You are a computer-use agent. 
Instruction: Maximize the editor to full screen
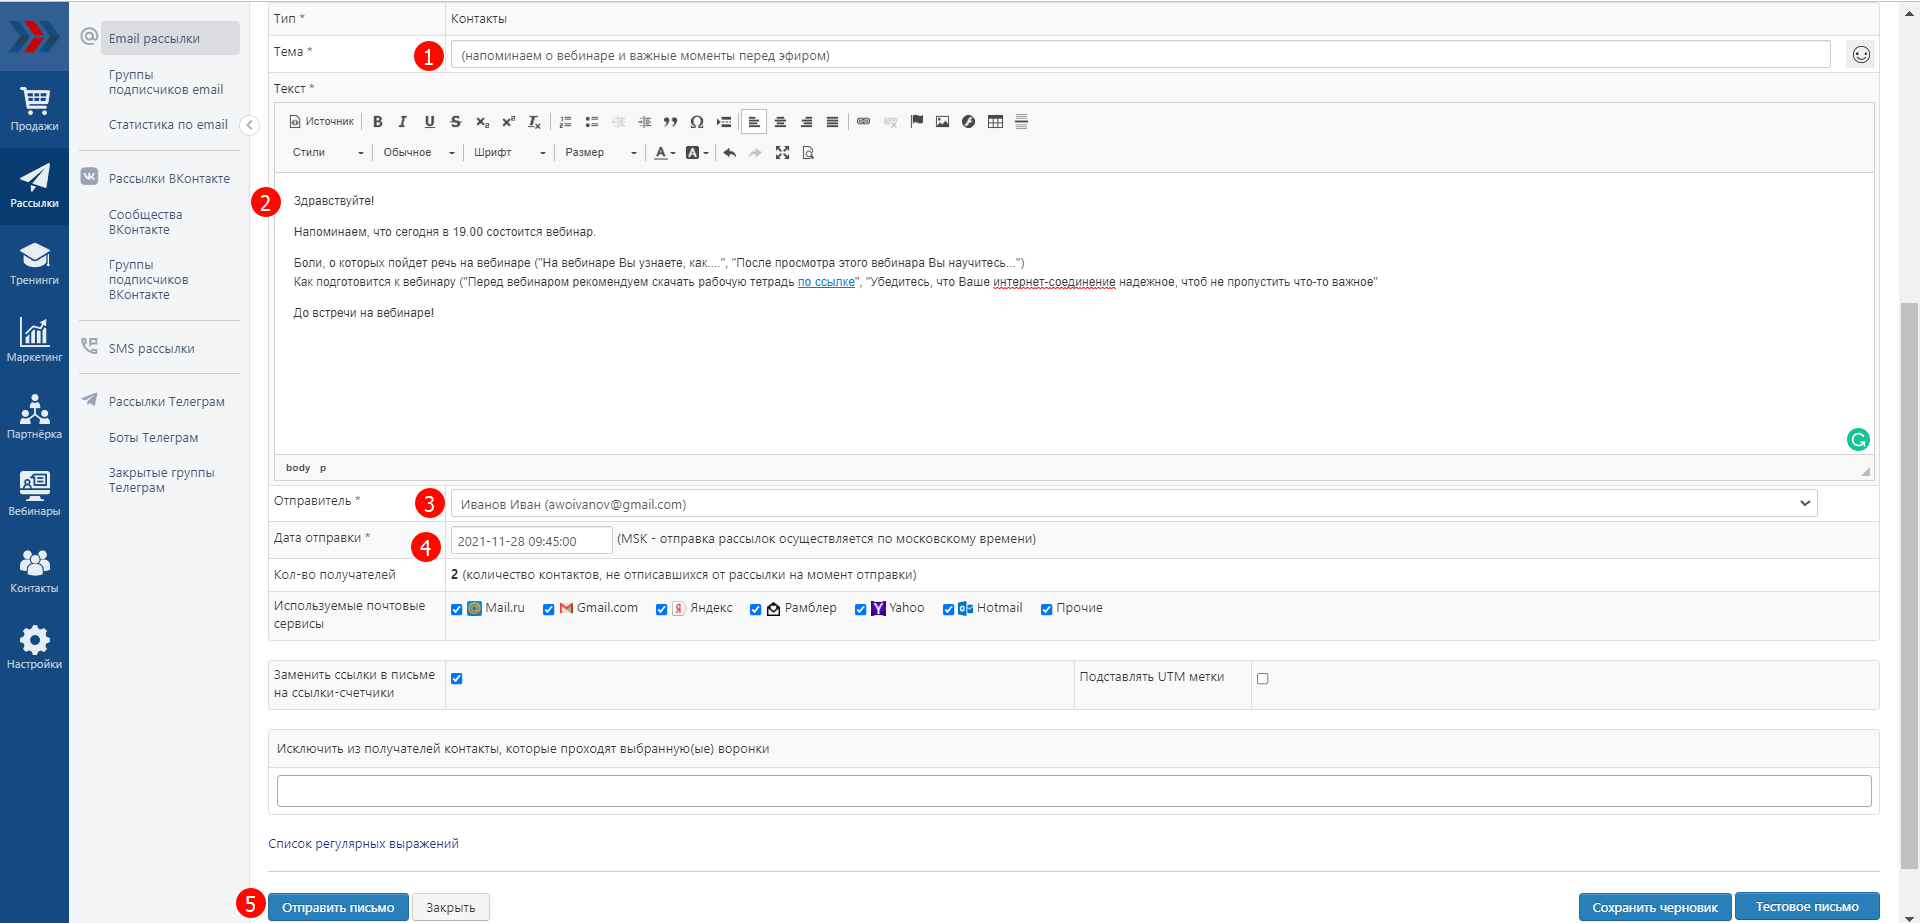coord(782,153)
